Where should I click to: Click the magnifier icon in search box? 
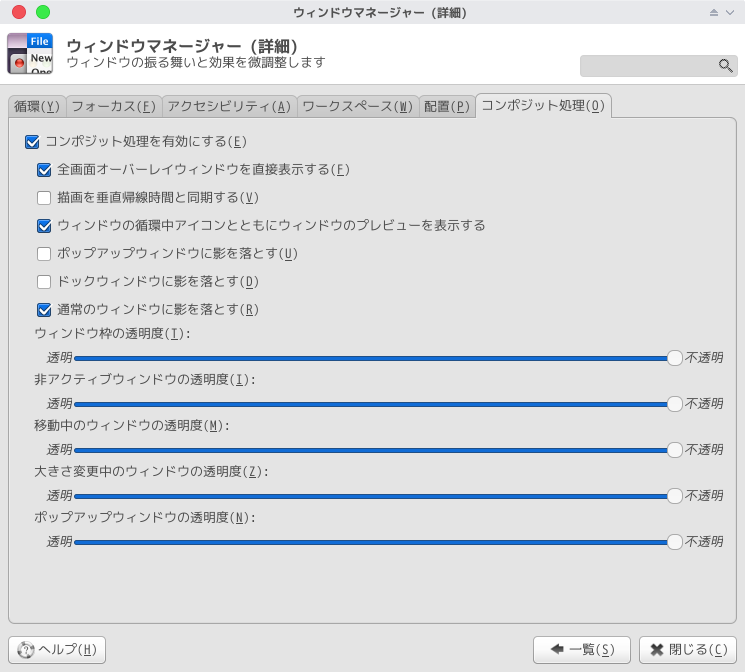pyautogui.click(x=725, y=66)
